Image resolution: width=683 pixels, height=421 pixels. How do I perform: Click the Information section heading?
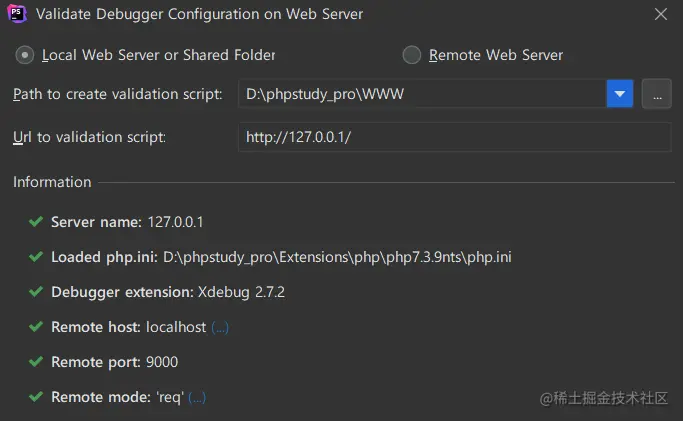point(52,182)
